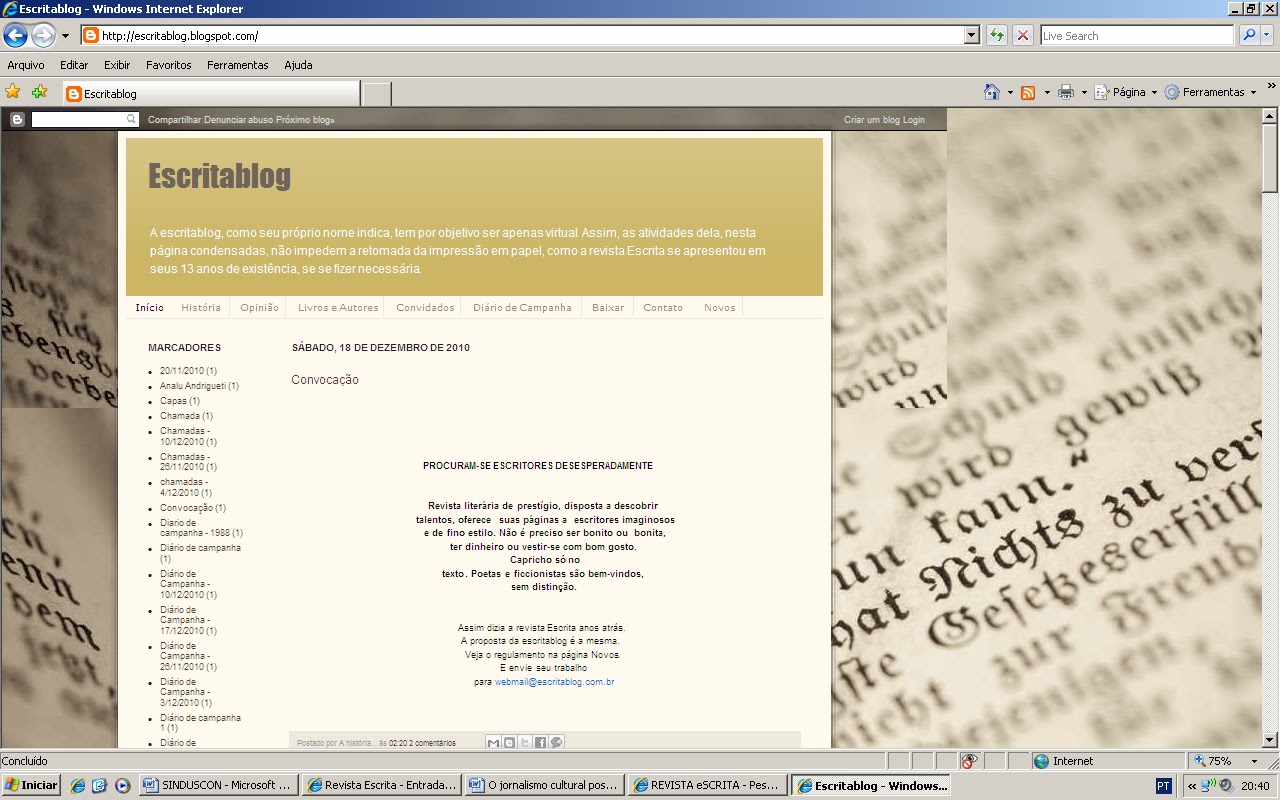Click the orange RSS feeds icon
The width and height of the screenshot is (1280, 800).
point(1028,92)
